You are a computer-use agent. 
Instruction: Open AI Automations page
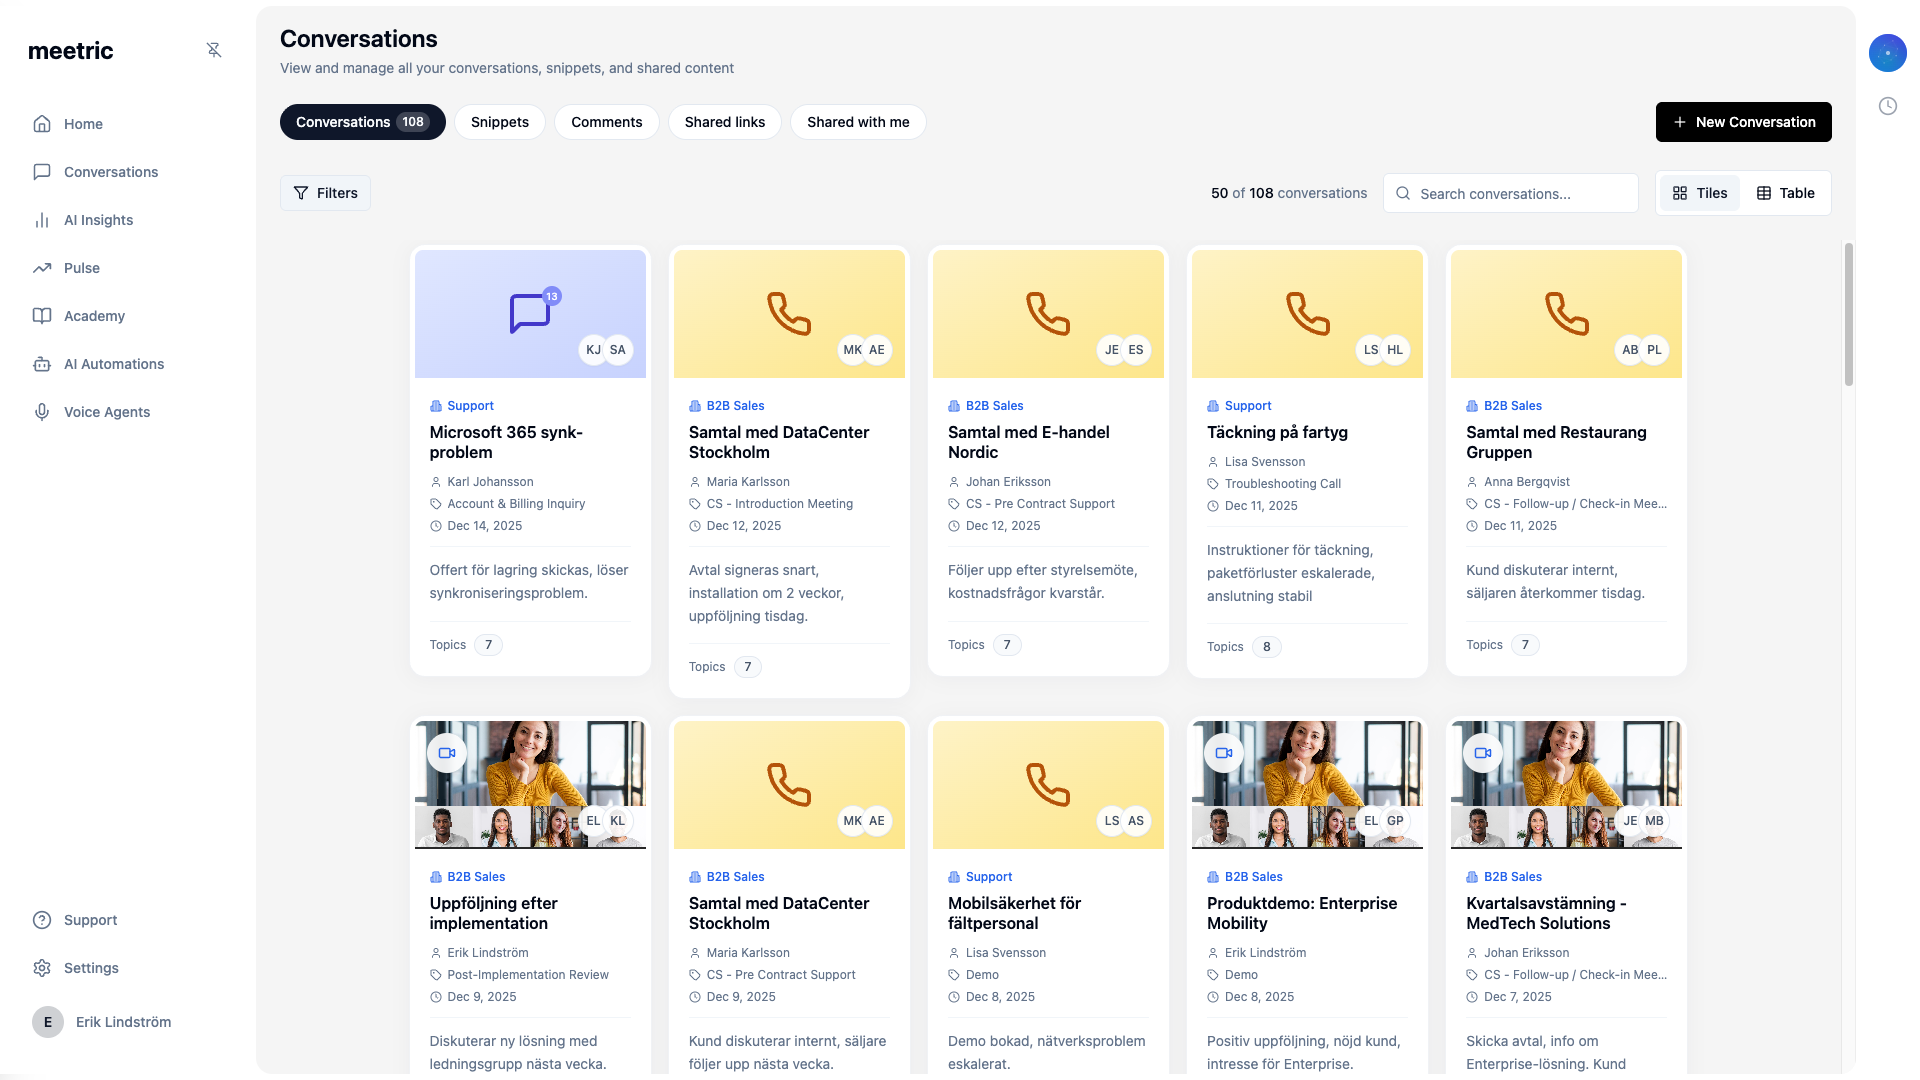[113, 364]
